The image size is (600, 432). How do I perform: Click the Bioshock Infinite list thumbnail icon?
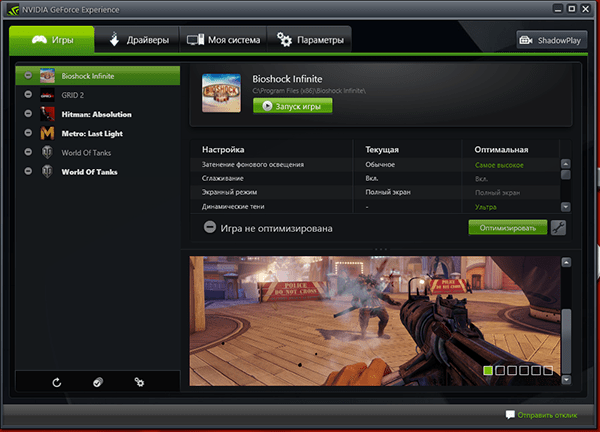click(47, 76)
